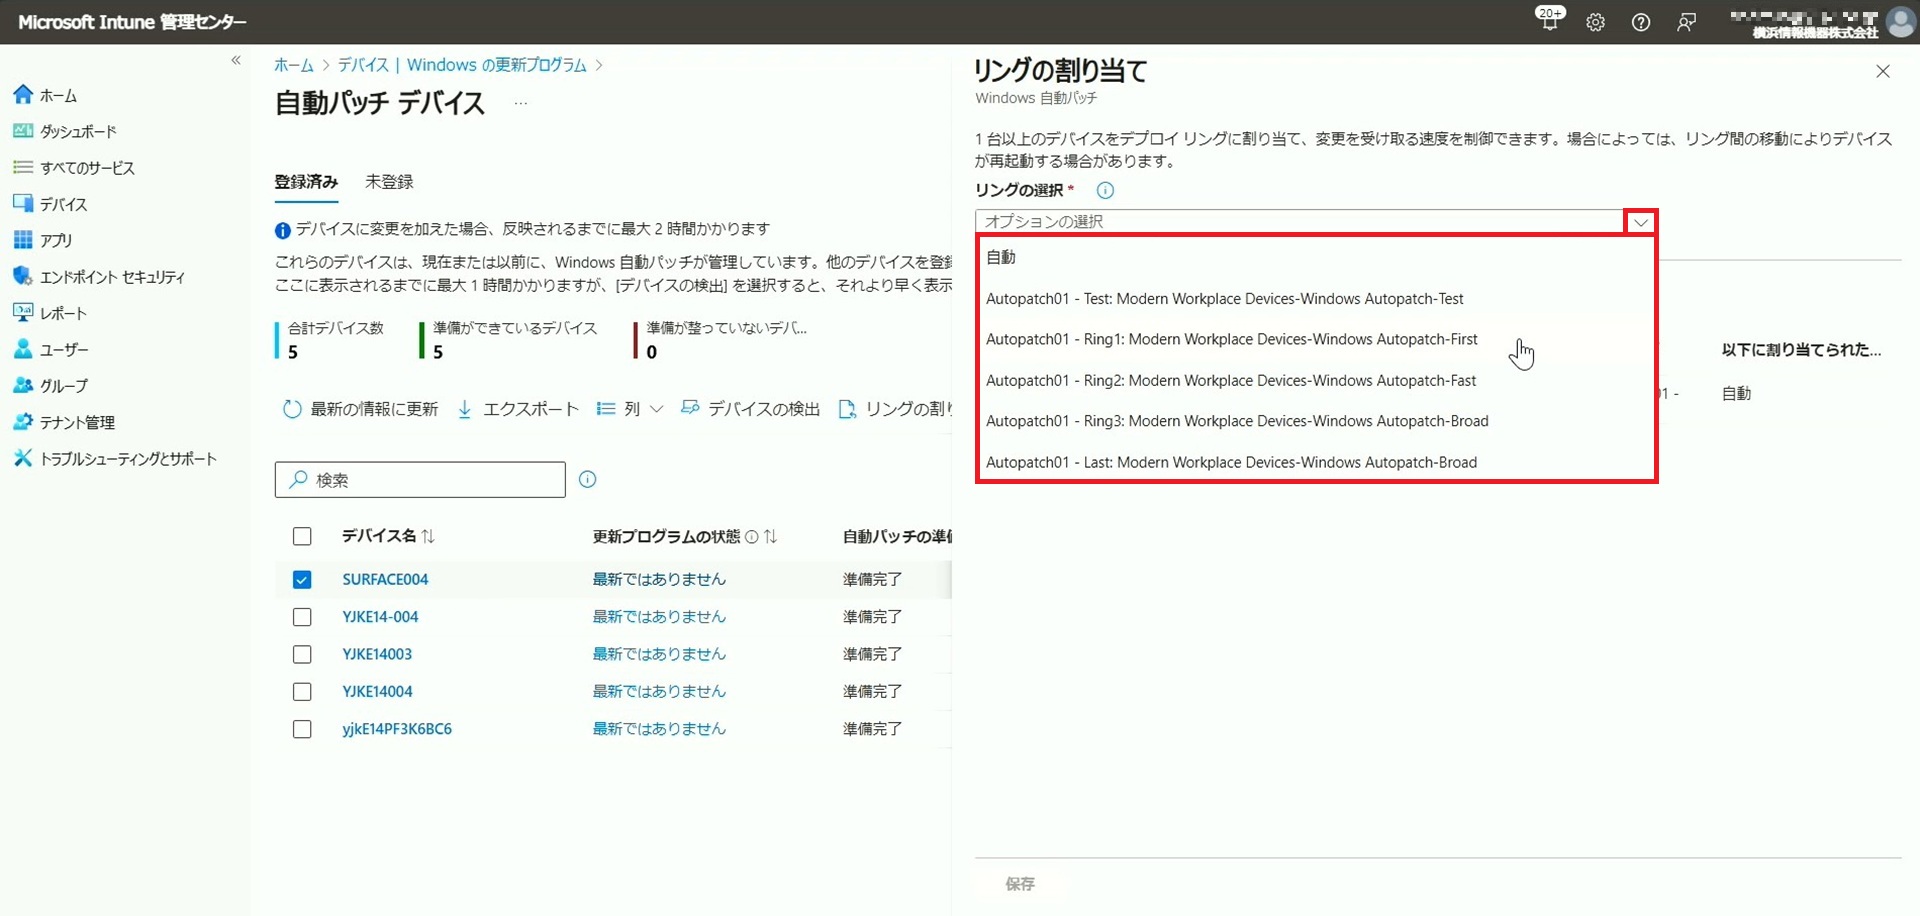Click リングの割り当て toolbar button
The image size is (1920, 916).
click(896, 409)
